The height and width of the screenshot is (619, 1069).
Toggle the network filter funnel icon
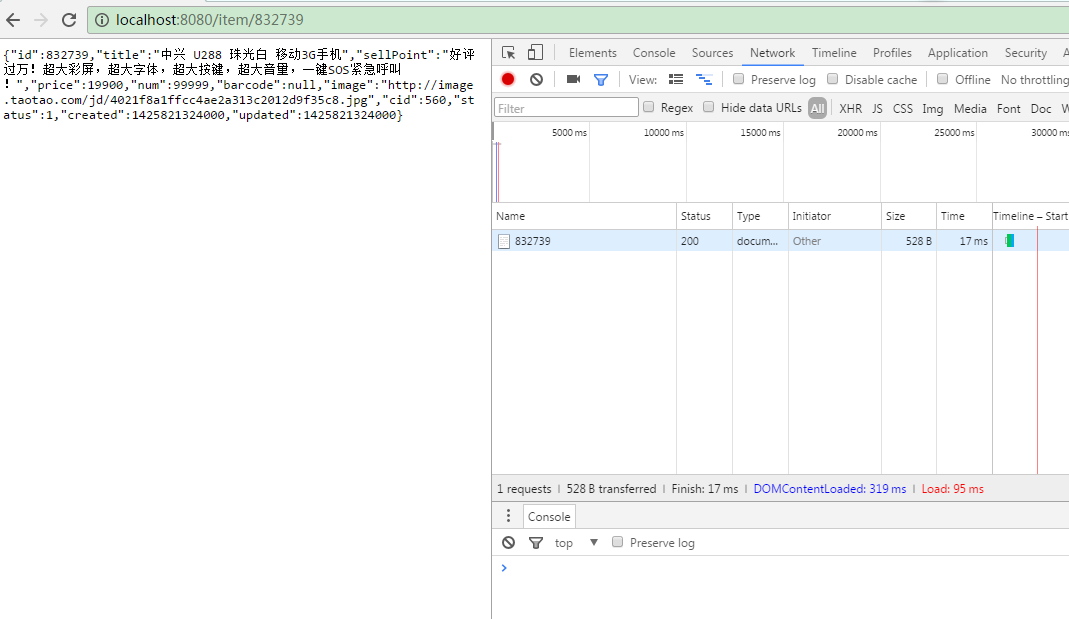click(601, 80)
